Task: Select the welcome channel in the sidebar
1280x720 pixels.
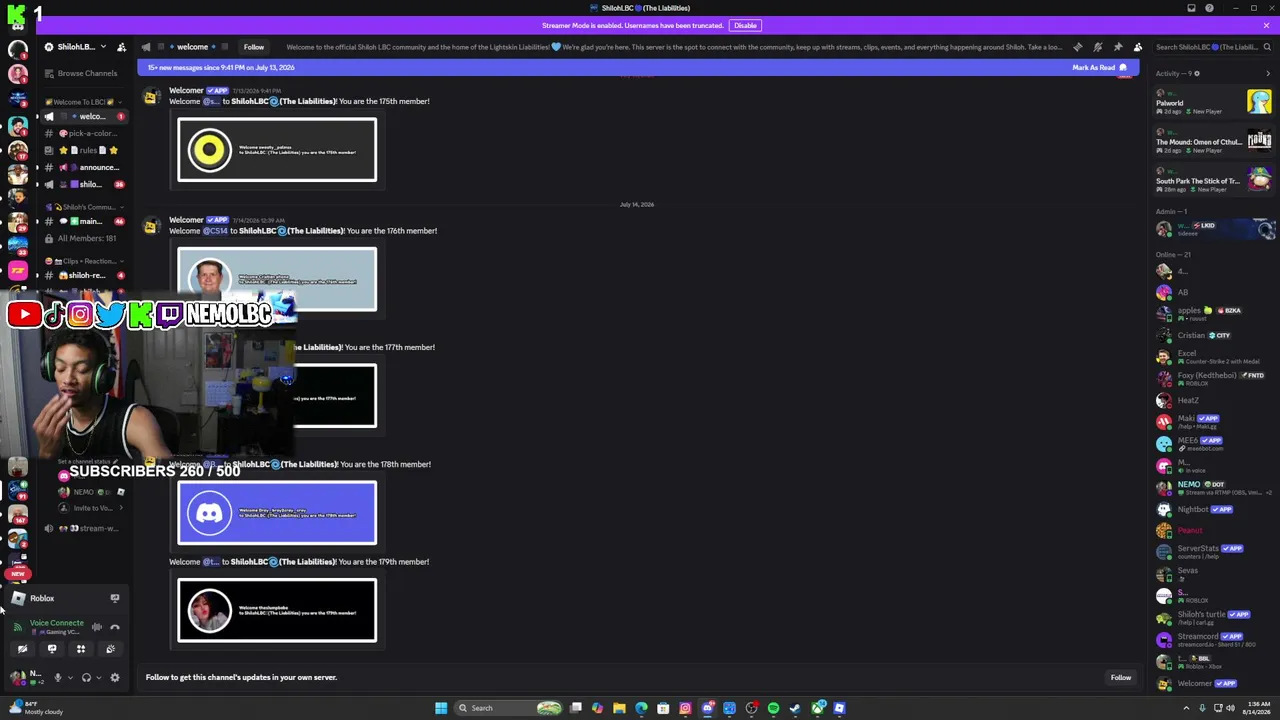Action: click(85, 116)
